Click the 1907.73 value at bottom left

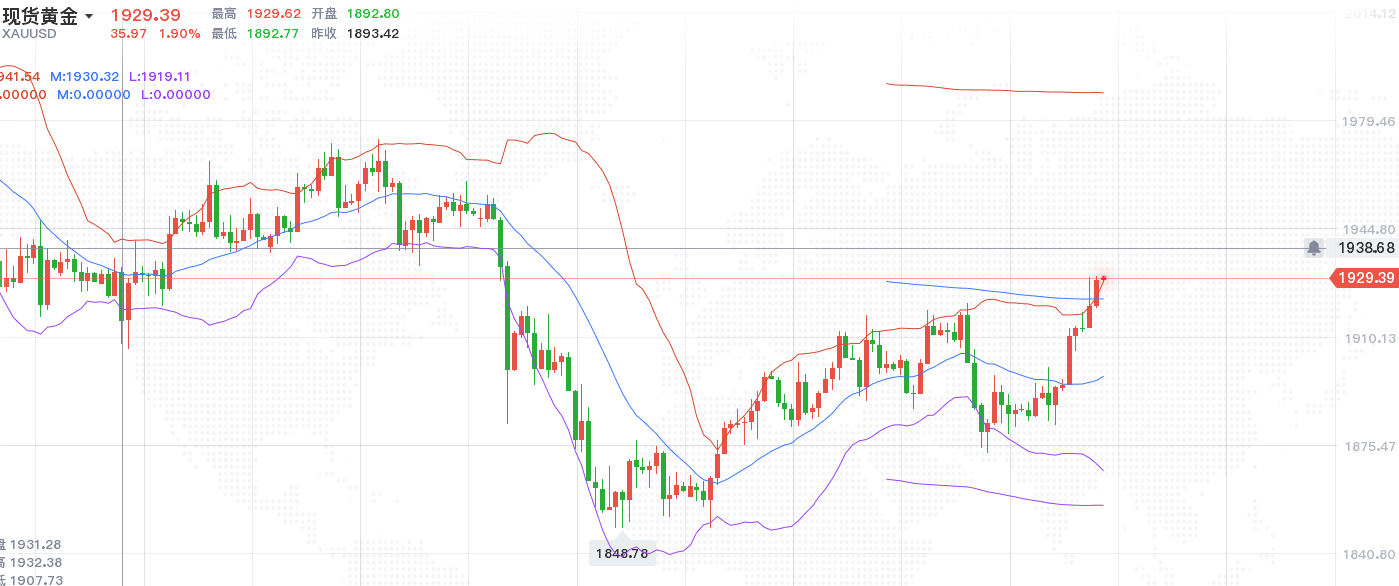36,580
